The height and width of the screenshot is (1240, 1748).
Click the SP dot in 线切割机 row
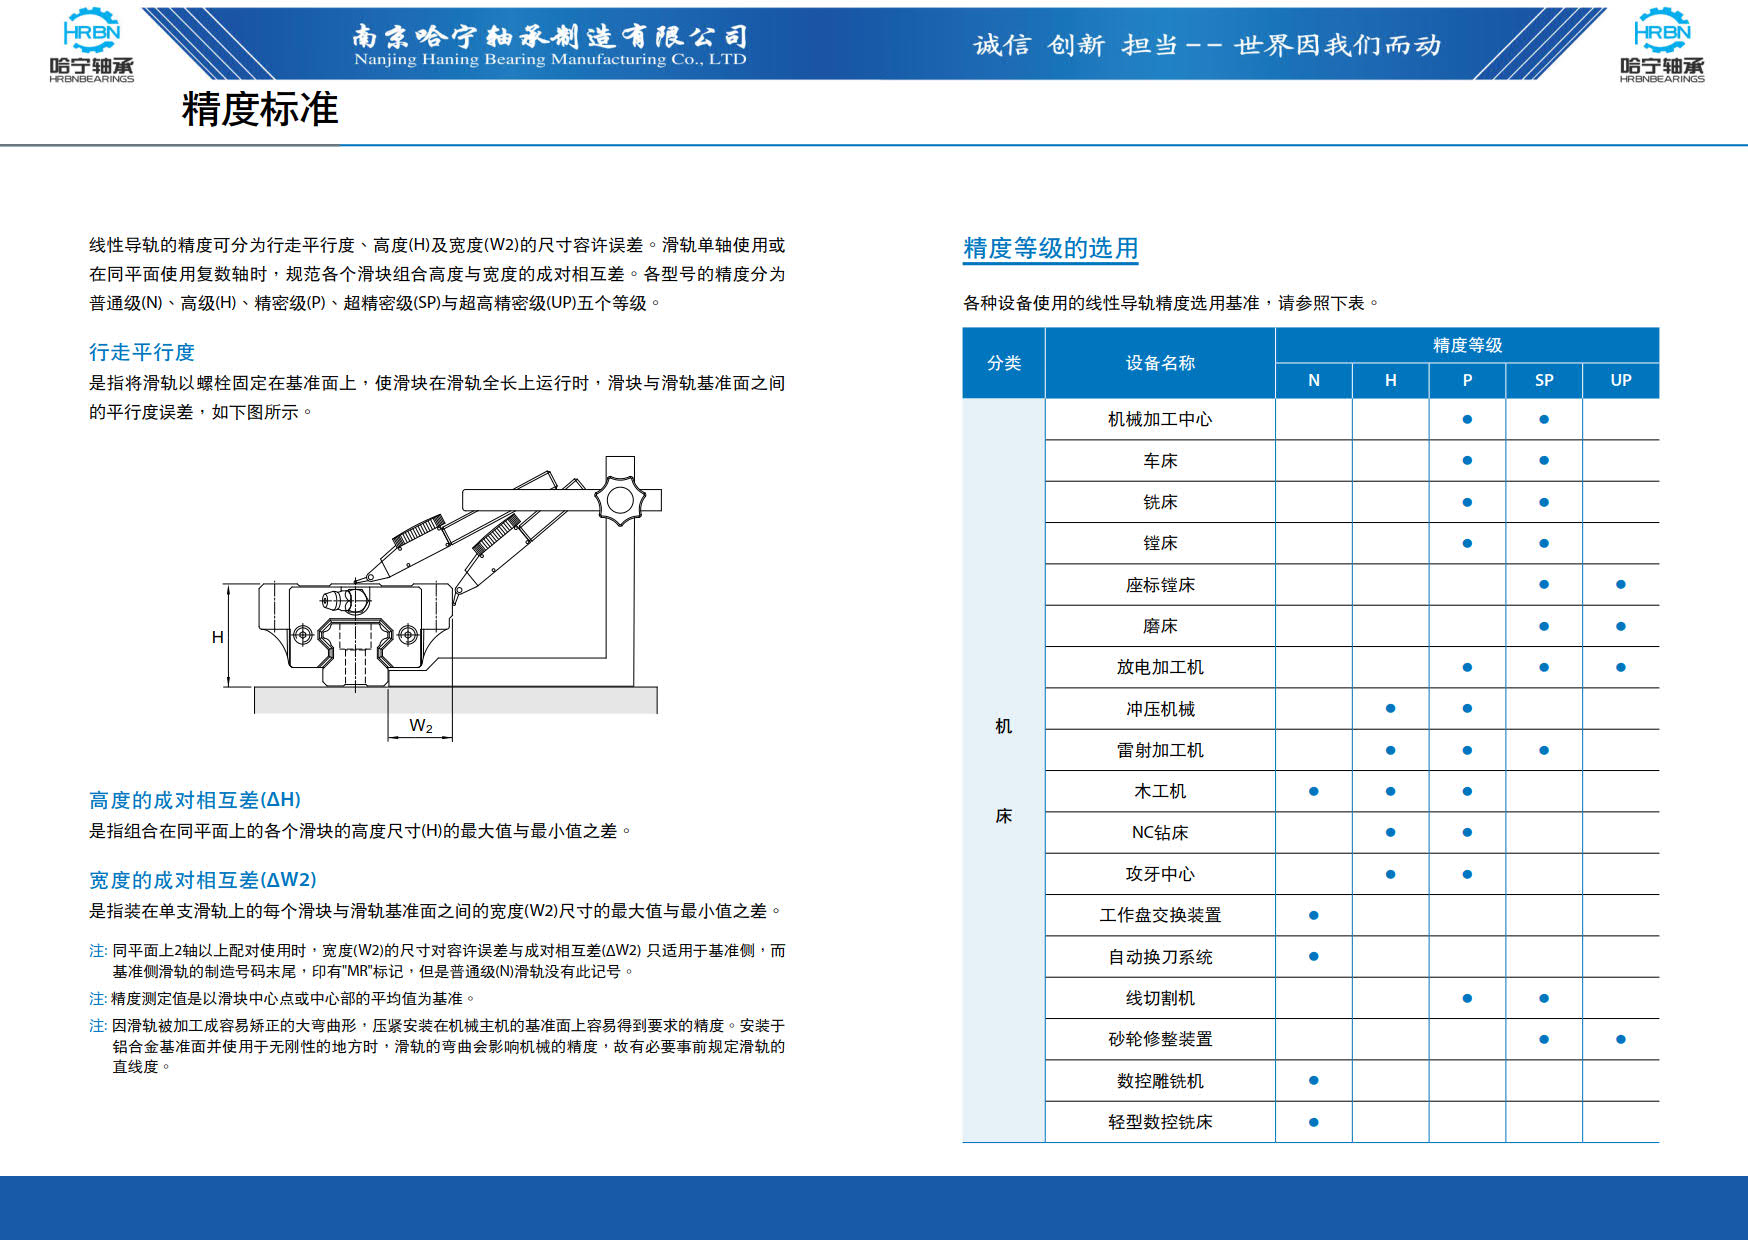1544,998
